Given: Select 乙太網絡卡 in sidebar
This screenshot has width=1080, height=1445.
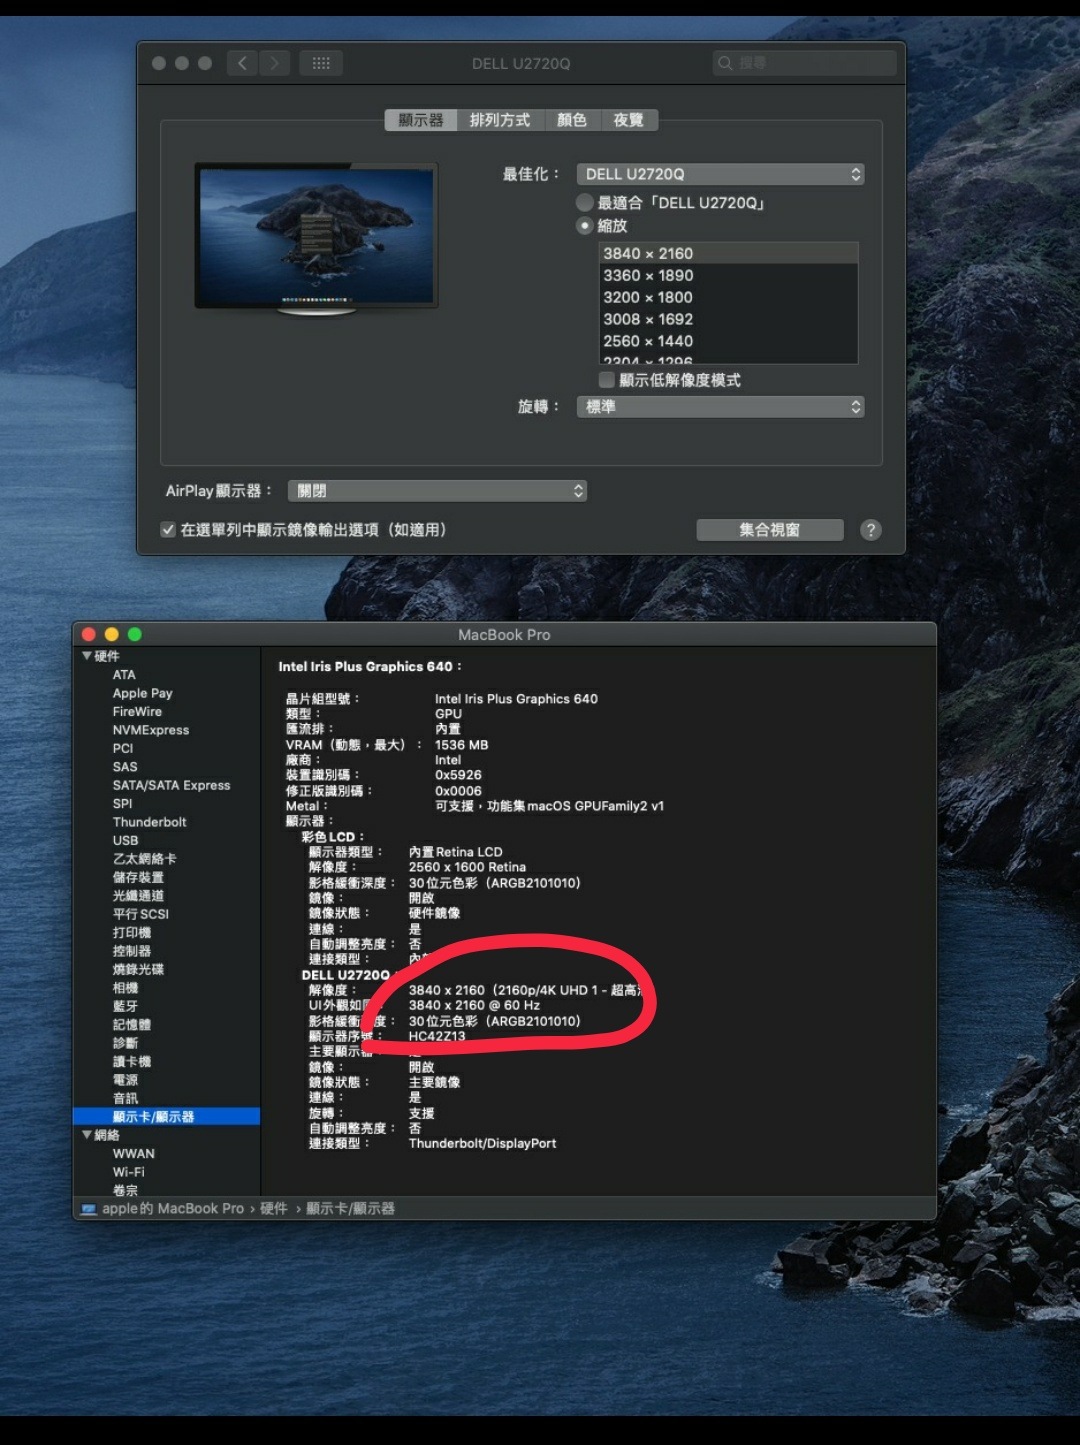Looking at the screenshot, I should [x=145, y=859].
